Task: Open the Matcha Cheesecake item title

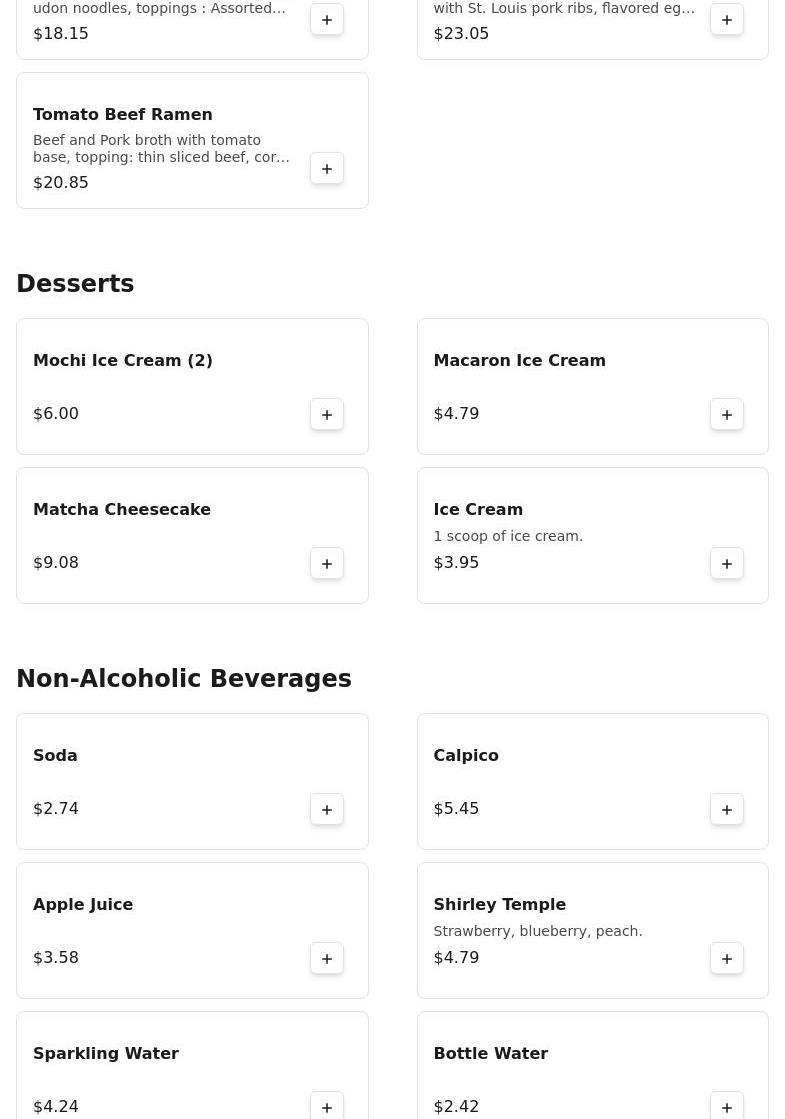Action: (x=122, y=510)
